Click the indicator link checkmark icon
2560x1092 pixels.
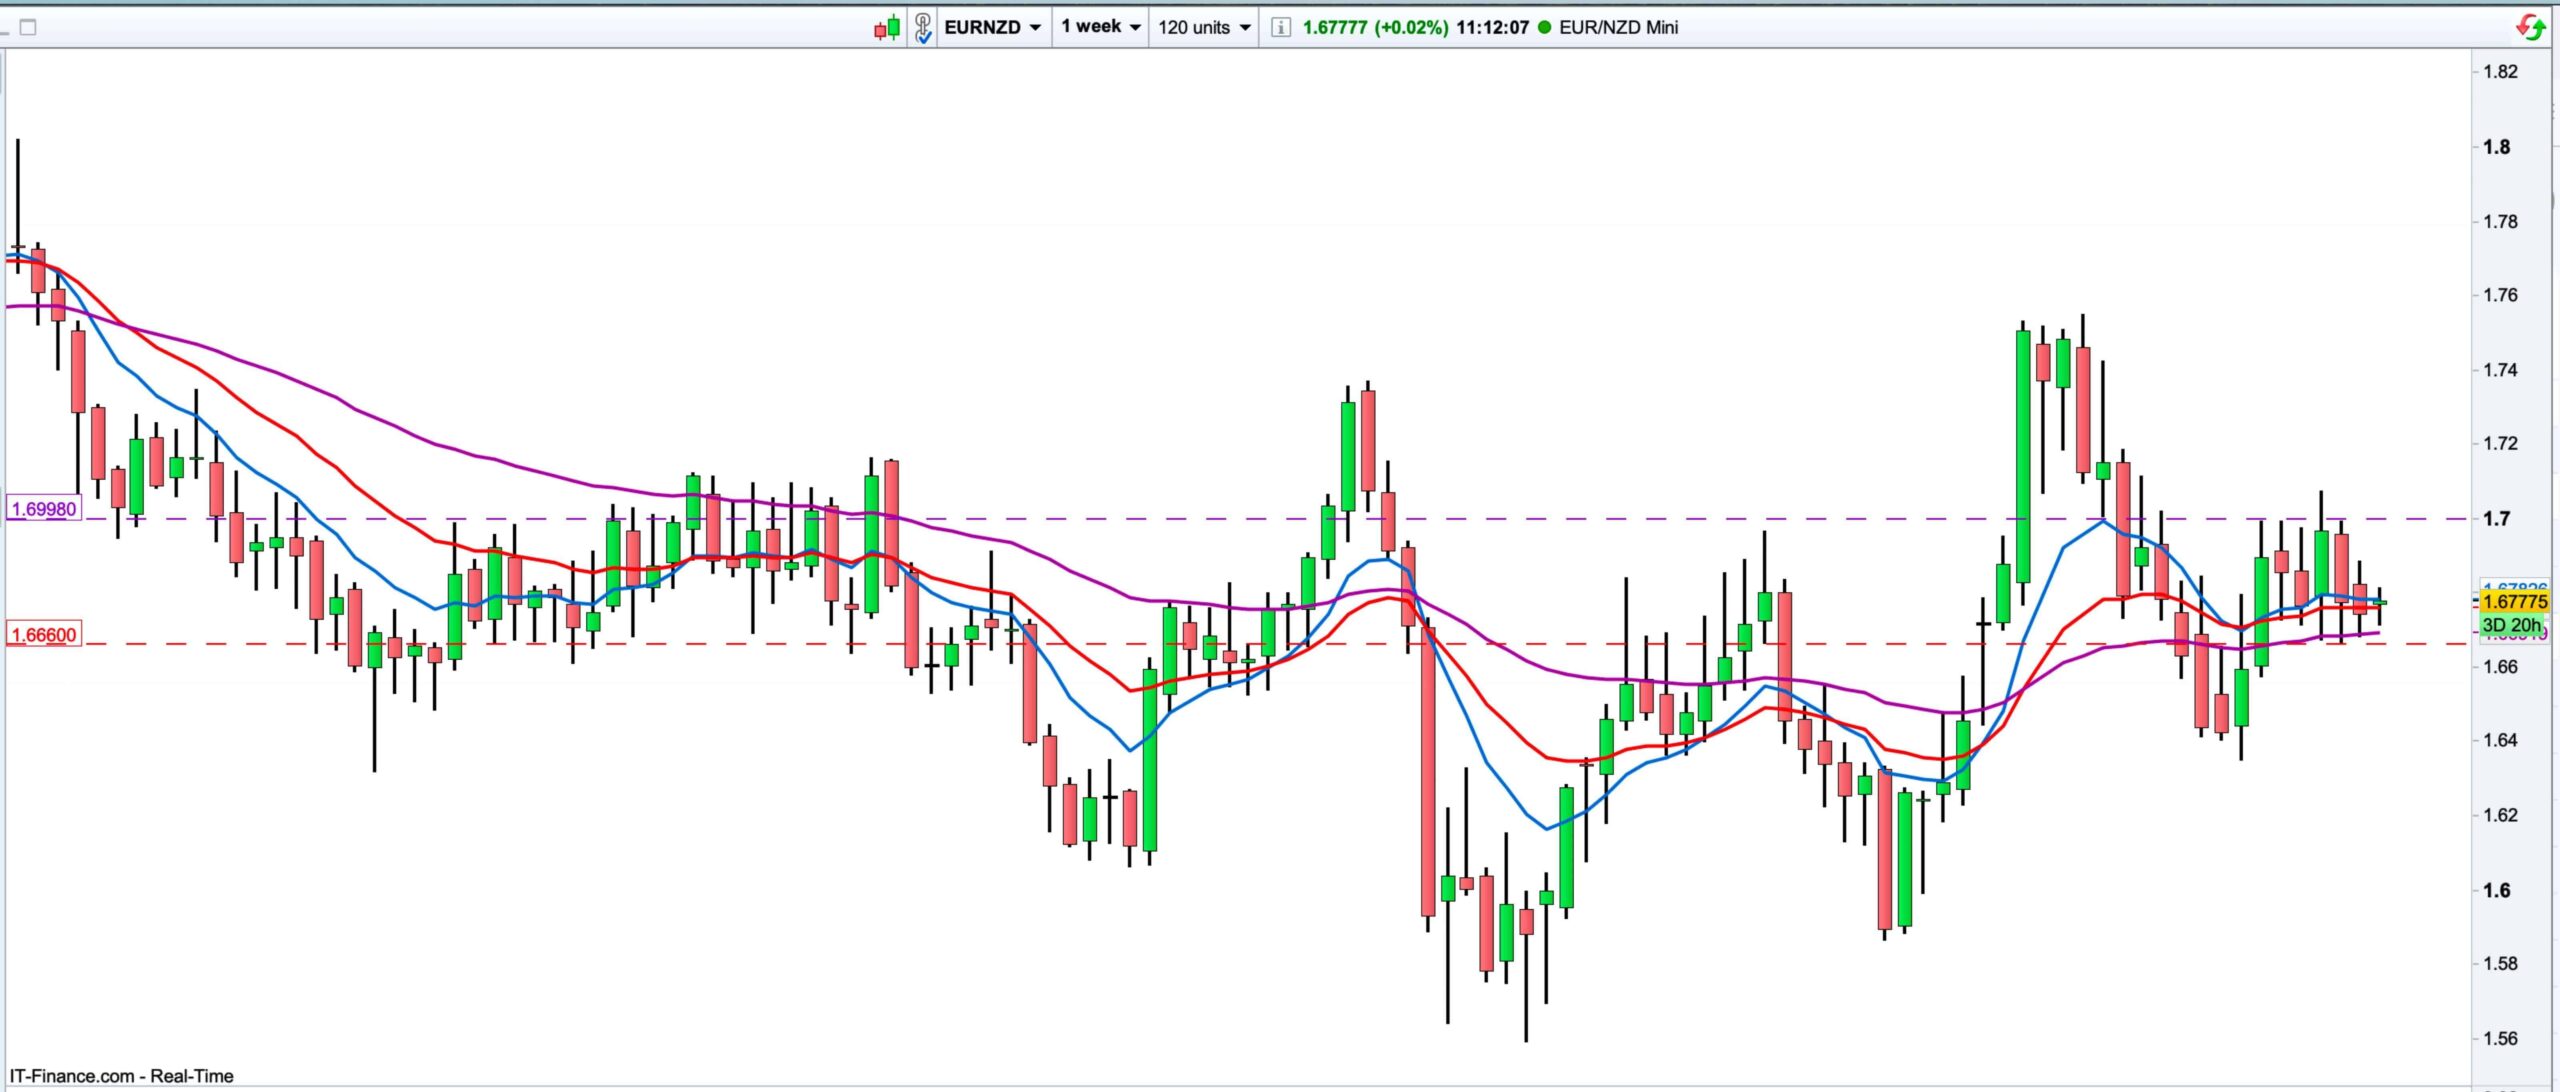(922, 27)
